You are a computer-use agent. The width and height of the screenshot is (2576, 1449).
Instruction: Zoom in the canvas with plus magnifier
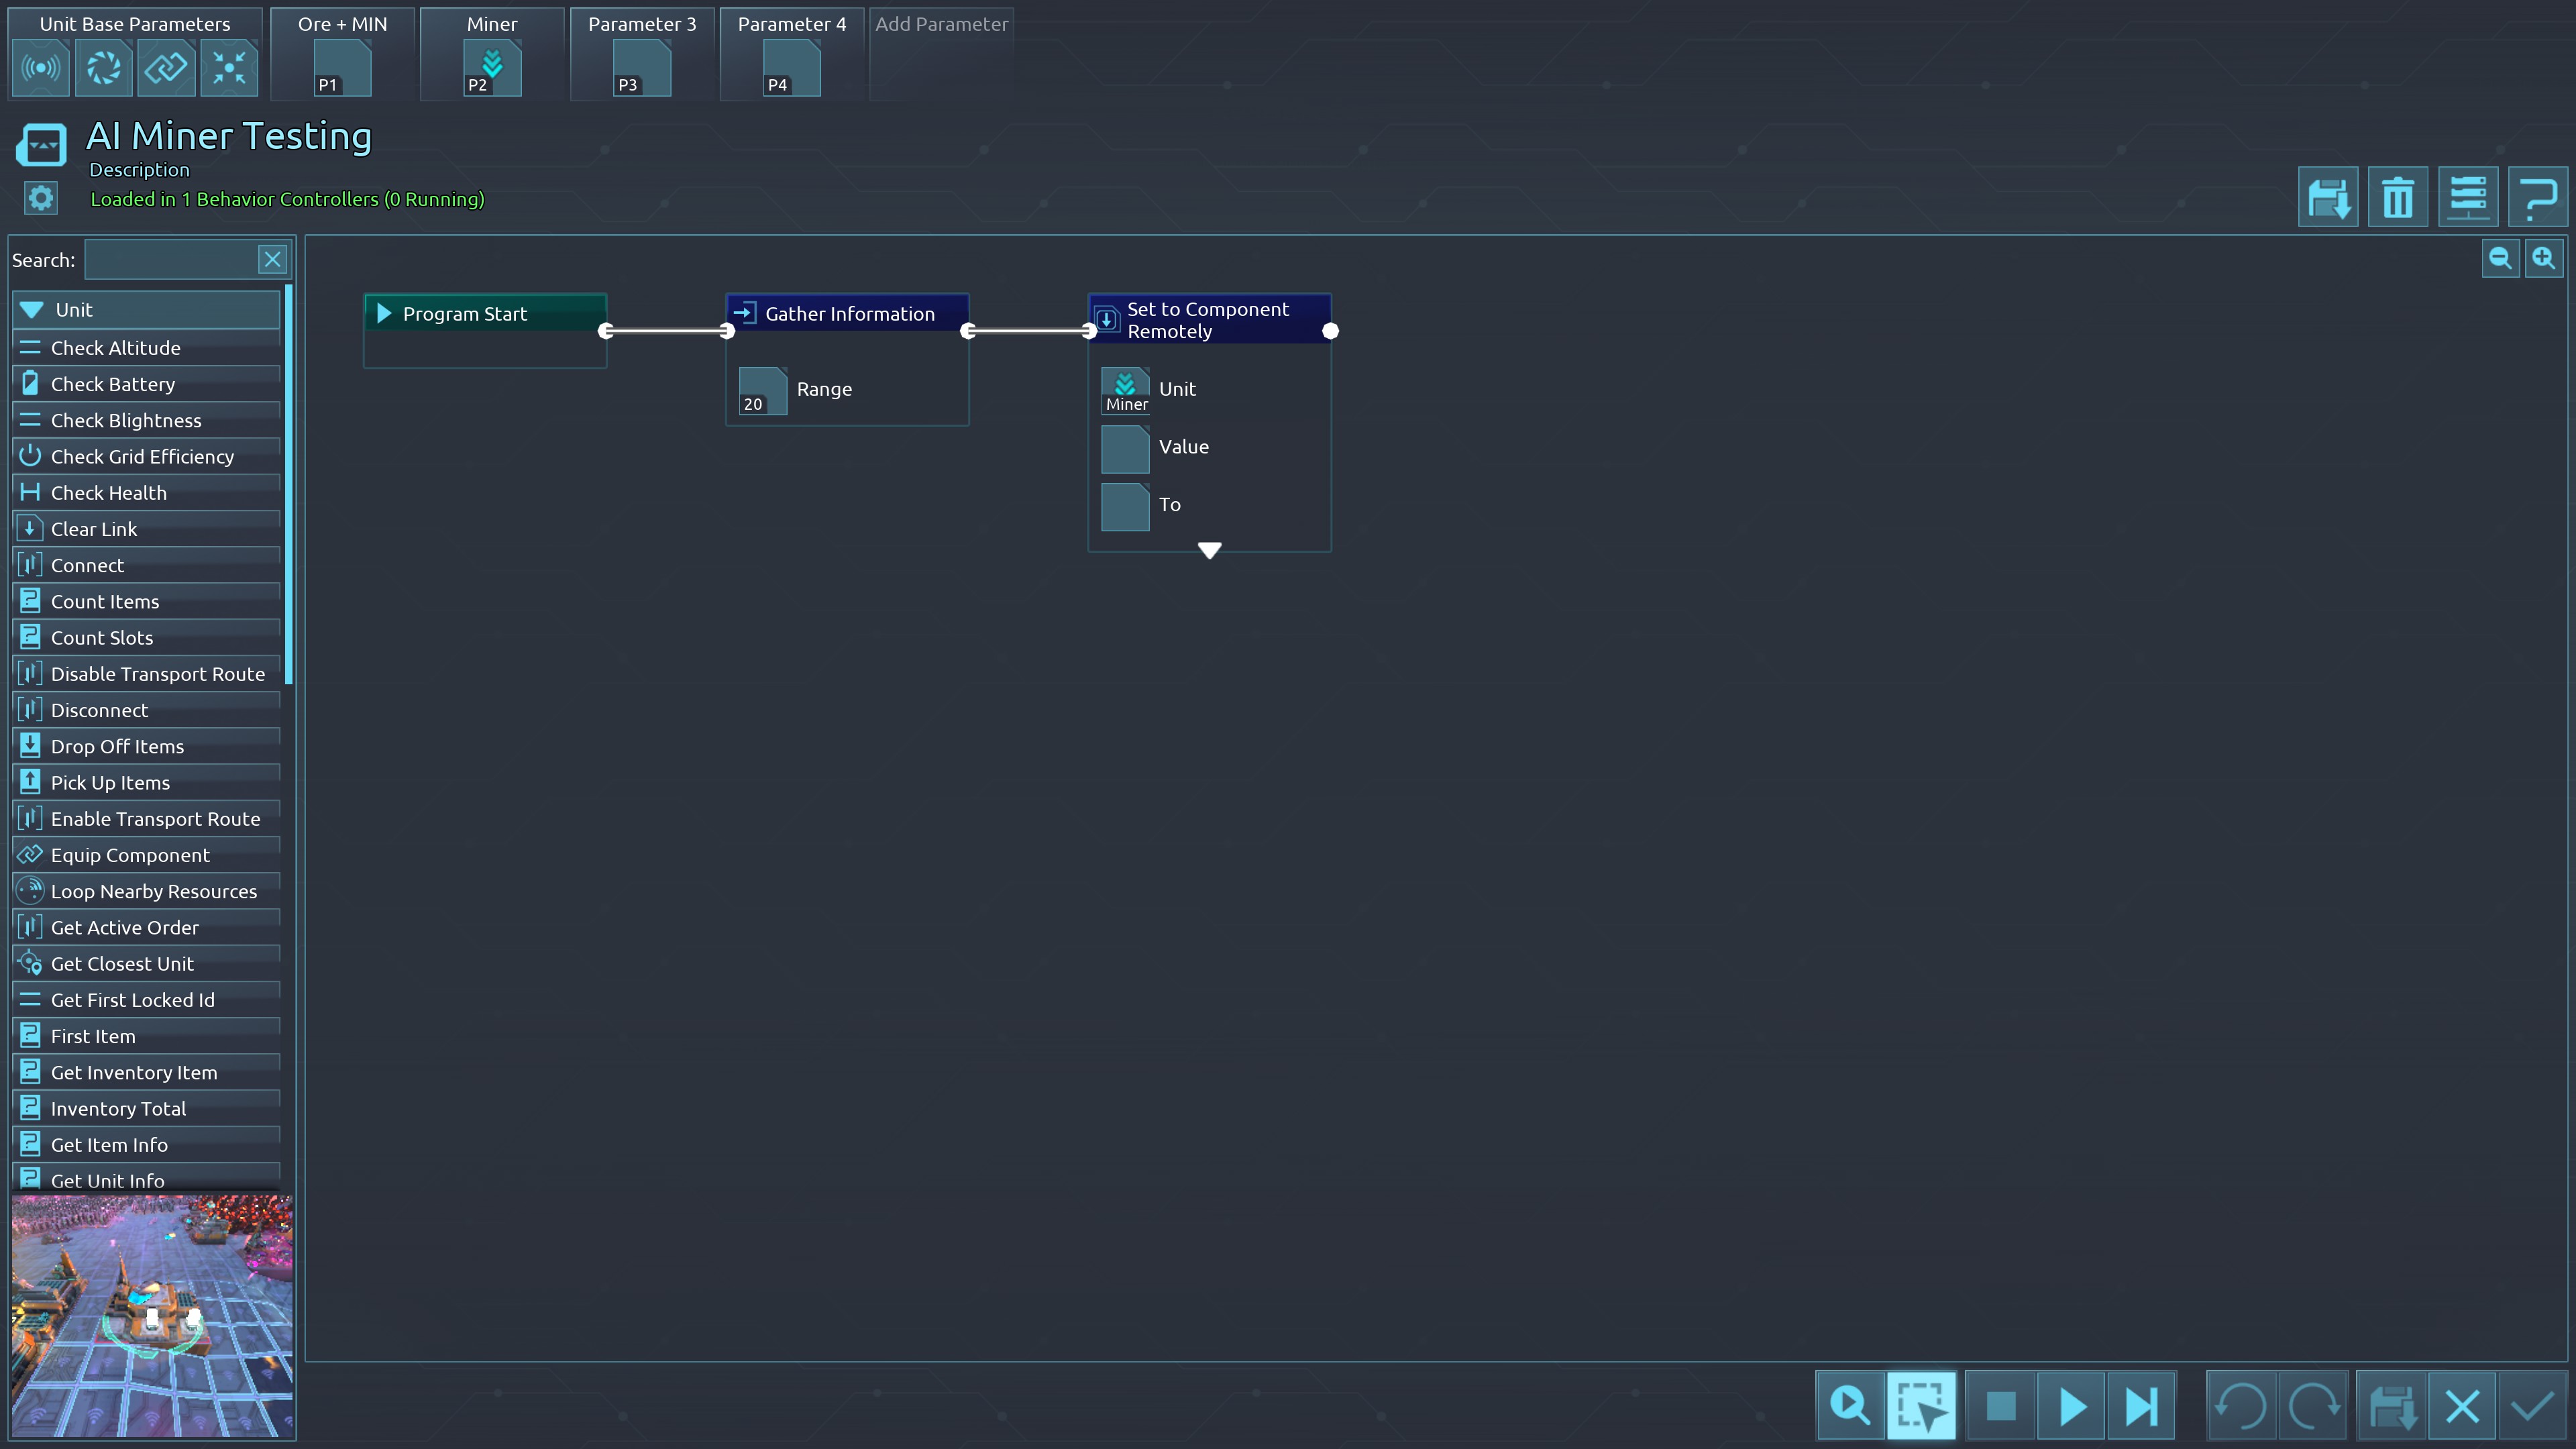click(x=2543, y=259)
